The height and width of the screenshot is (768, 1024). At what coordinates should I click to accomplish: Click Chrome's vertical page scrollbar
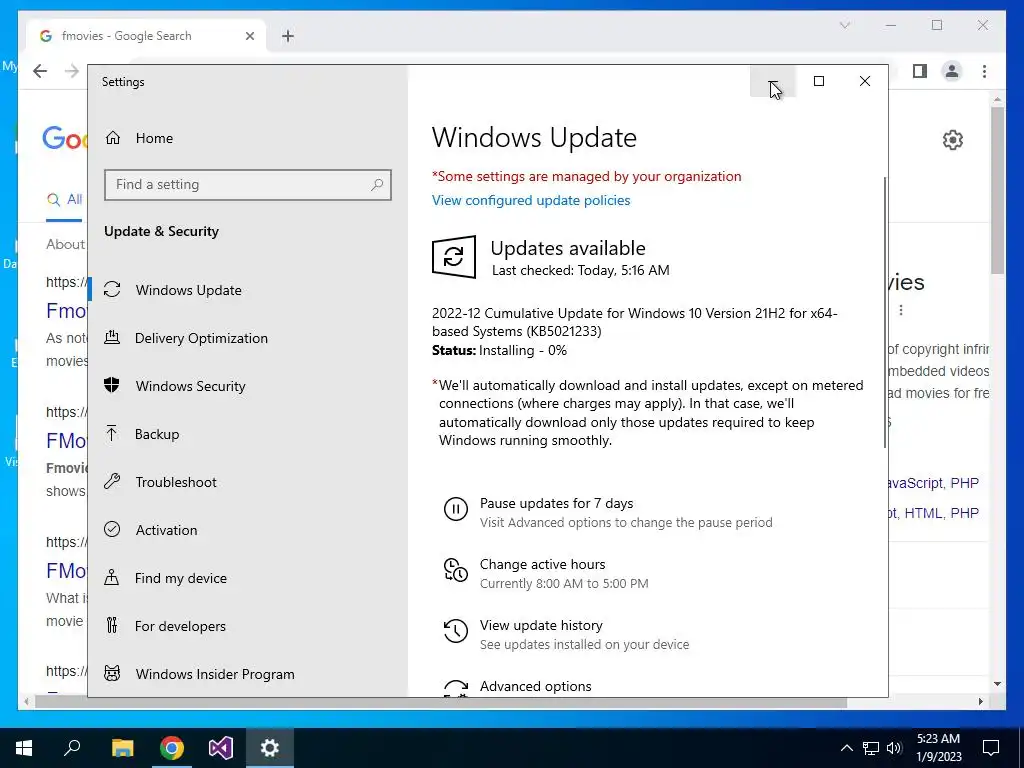997,189
